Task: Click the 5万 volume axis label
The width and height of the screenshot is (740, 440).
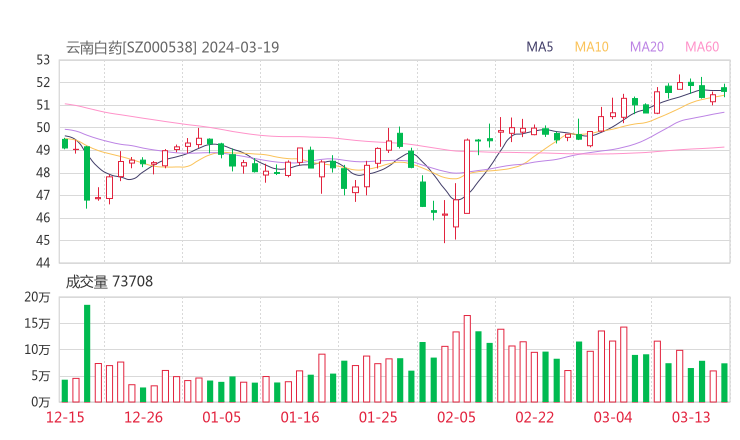Action: [41, 376]
